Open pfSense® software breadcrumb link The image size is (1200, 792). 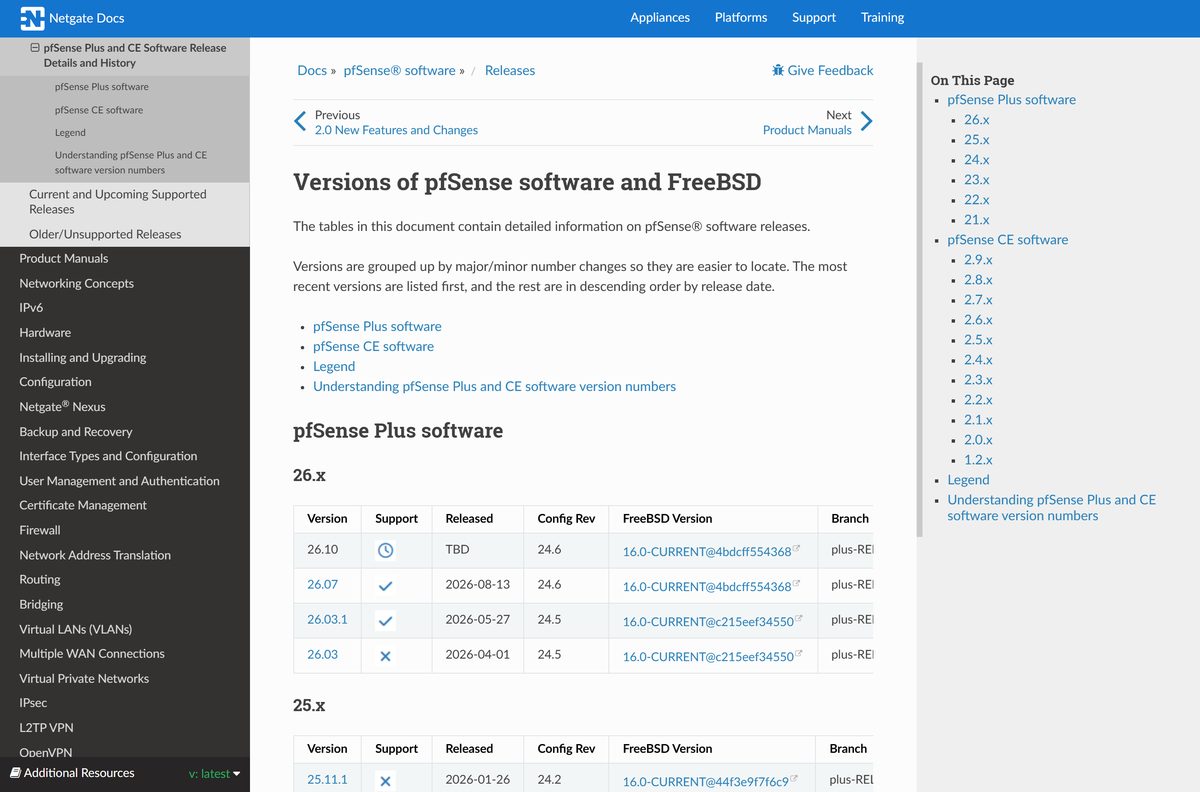tap(399, 70)
